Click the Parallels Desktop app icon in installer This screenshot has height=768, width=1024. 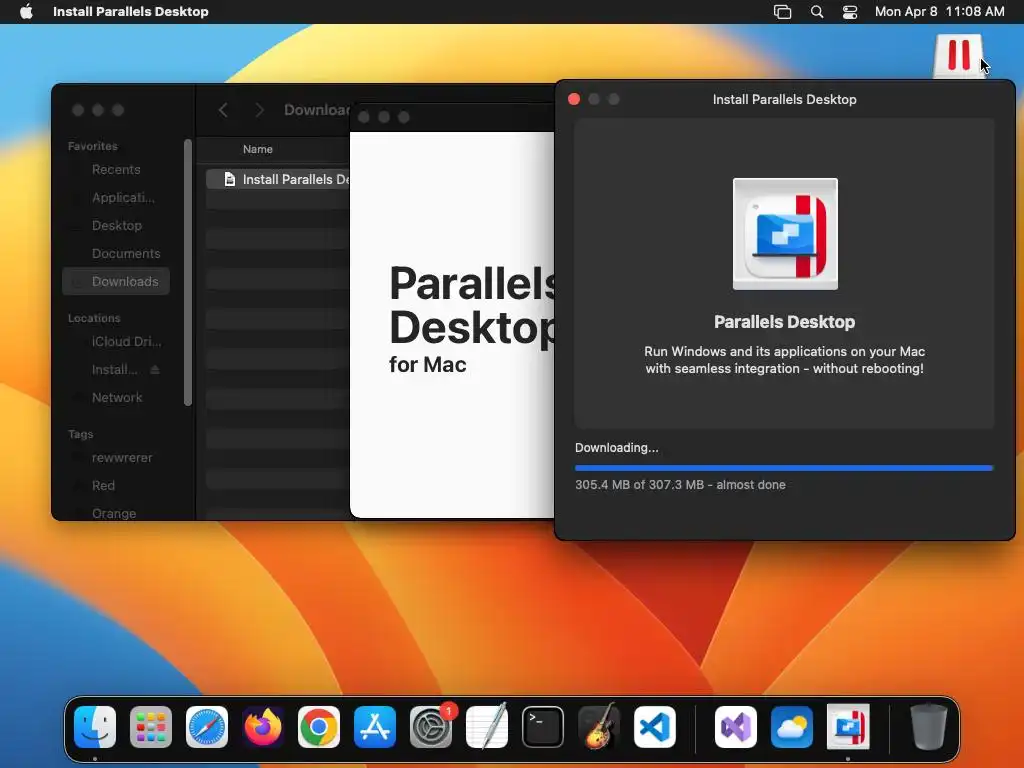point(785,234)
